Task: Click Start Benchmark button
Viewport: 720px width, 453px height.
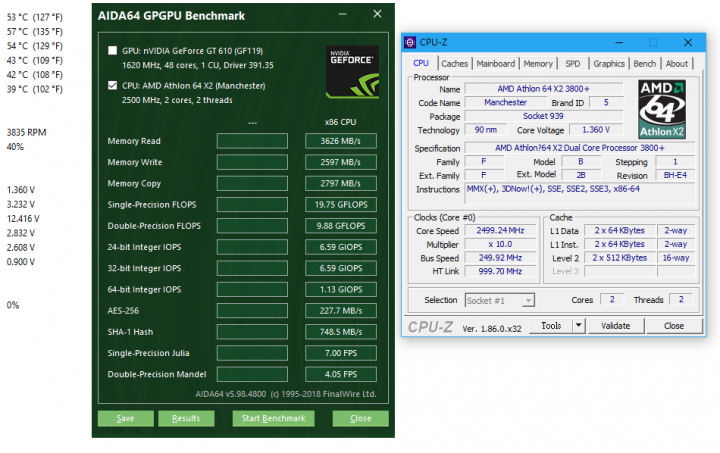Action: pos(273,418)
